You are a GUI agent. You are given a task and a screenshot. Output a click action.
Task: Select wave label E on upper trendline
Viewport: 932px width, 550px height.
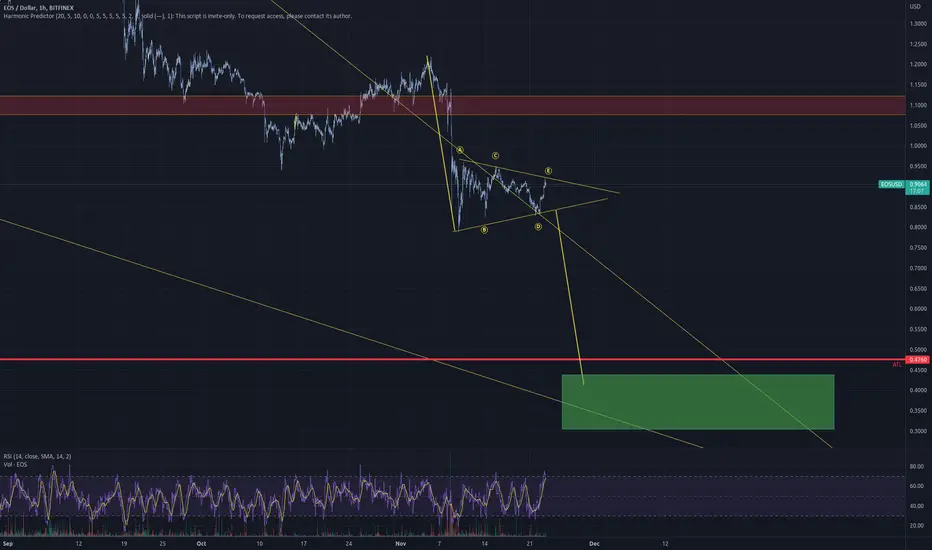(x=548, y=171)
